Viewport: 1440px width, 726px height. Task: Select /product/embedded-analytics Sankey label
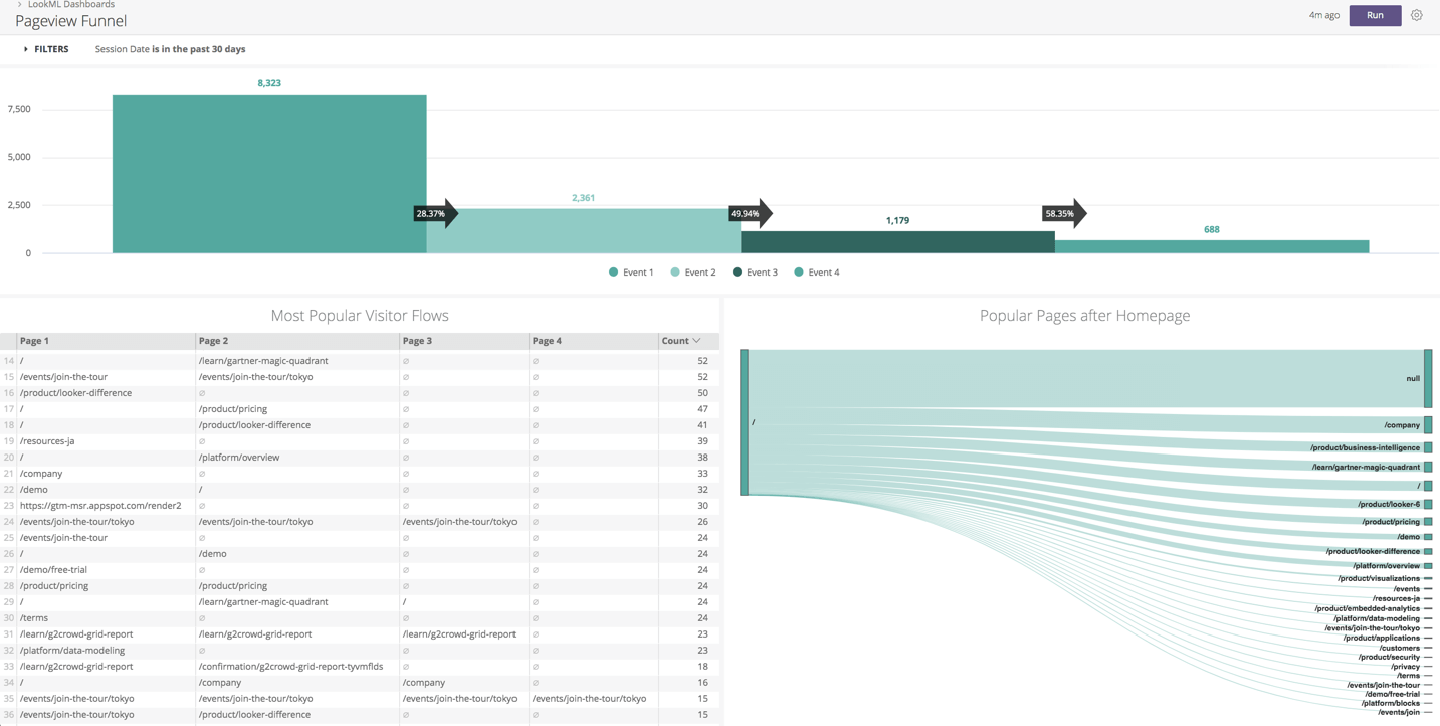(1367, 608)
